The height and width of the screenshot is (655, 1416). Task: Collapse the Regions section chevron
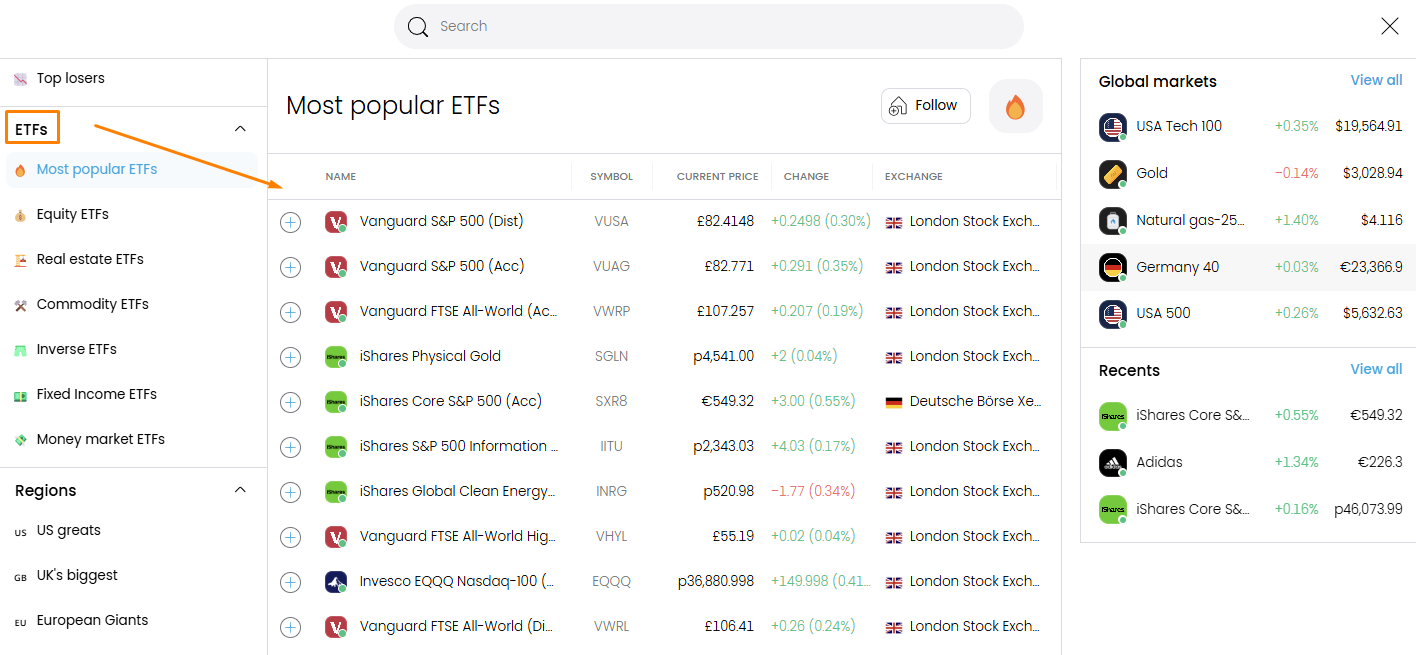tap(240, 490)
